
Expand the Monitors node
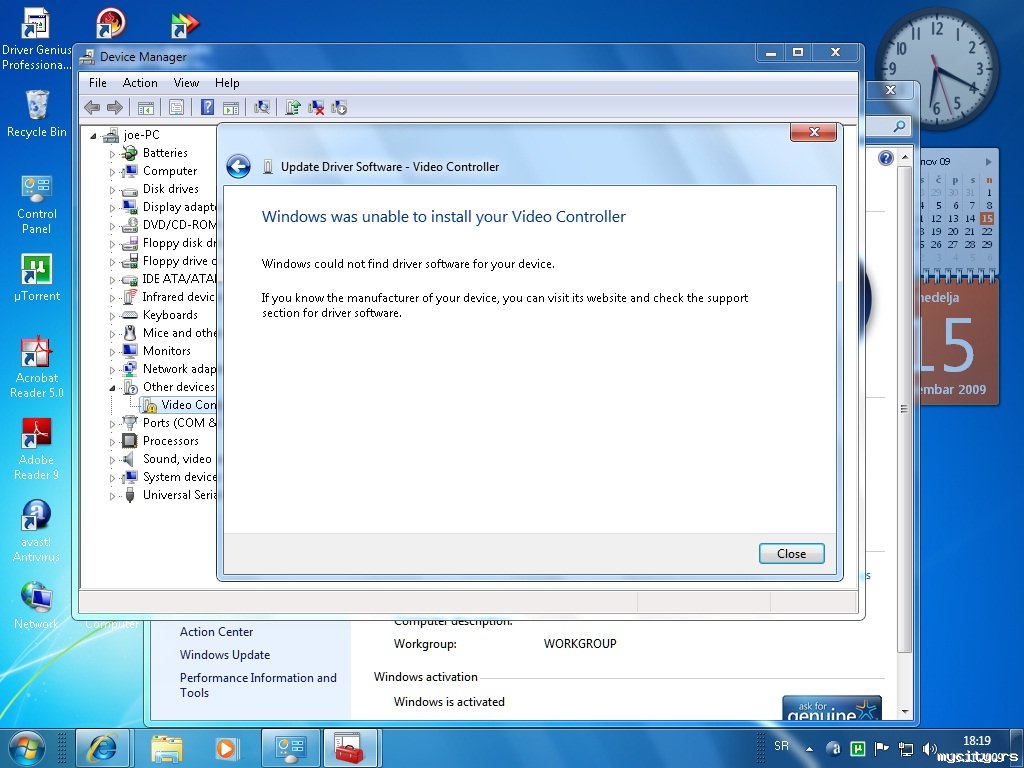pos(112,352)
